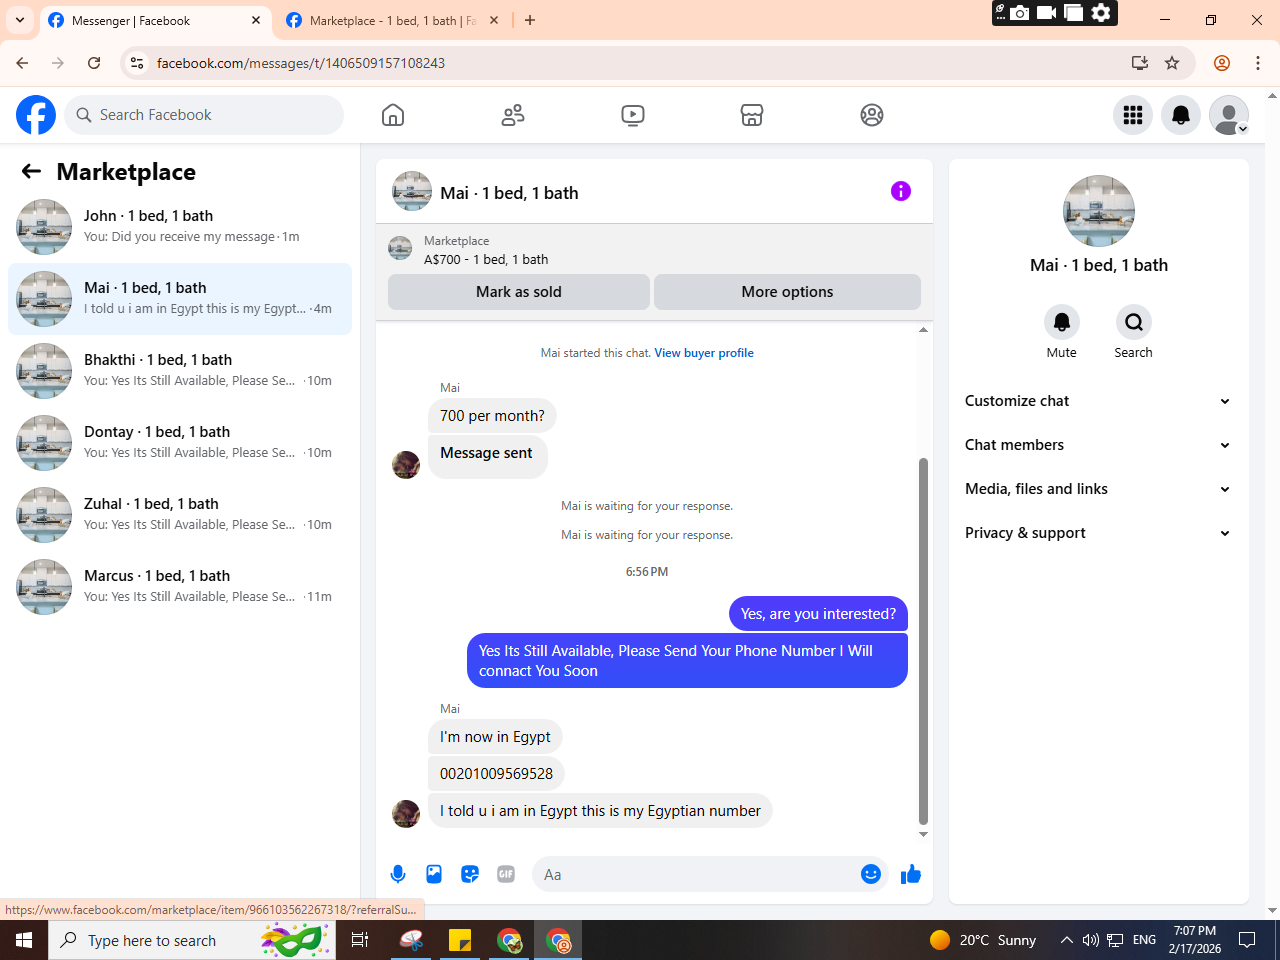Switch to the Messenger | Facebook tab
The image size is (1280, 960).
coord(155,20)
